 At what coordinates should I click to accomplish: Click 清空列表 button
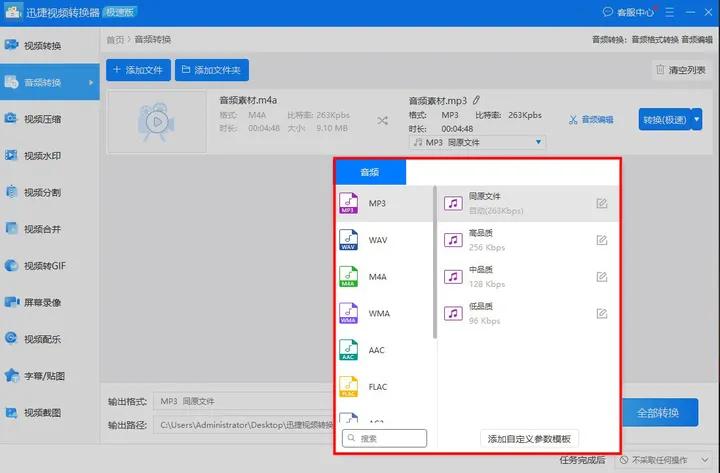point(681,70)
